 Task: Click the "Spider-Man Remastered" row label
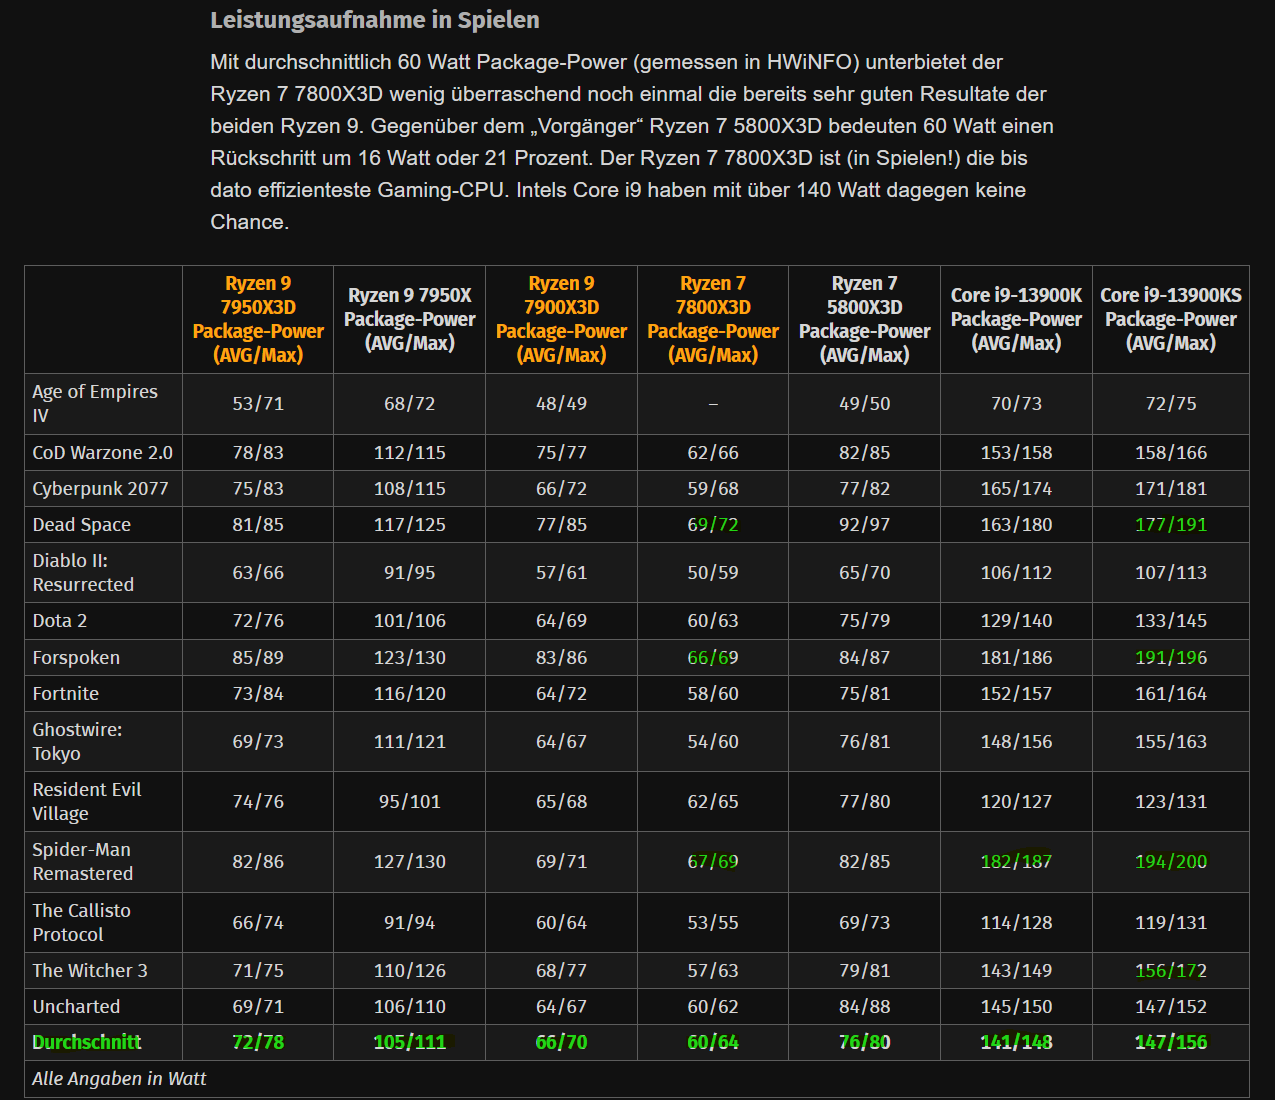click(x=82, y=861)
